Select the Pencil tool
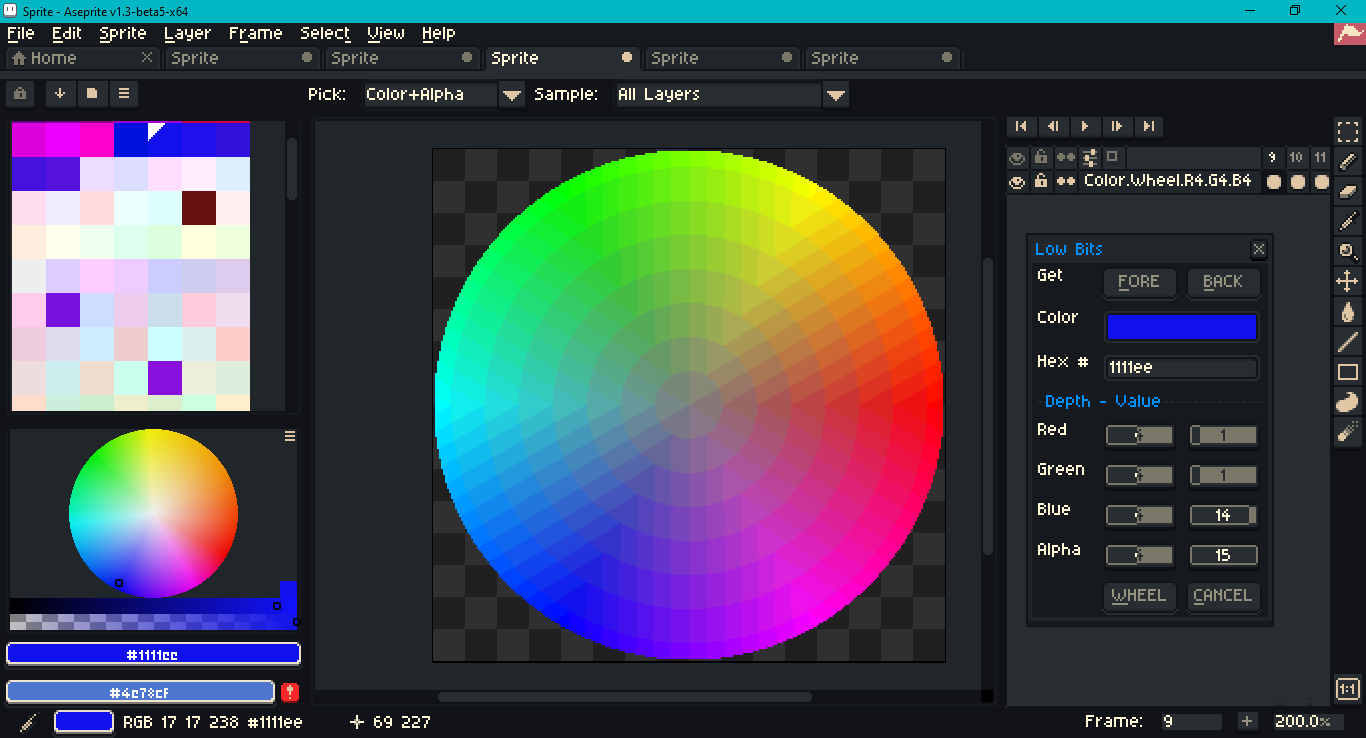The width and height of the screenshot is (1366, 738). point(1347,160)
